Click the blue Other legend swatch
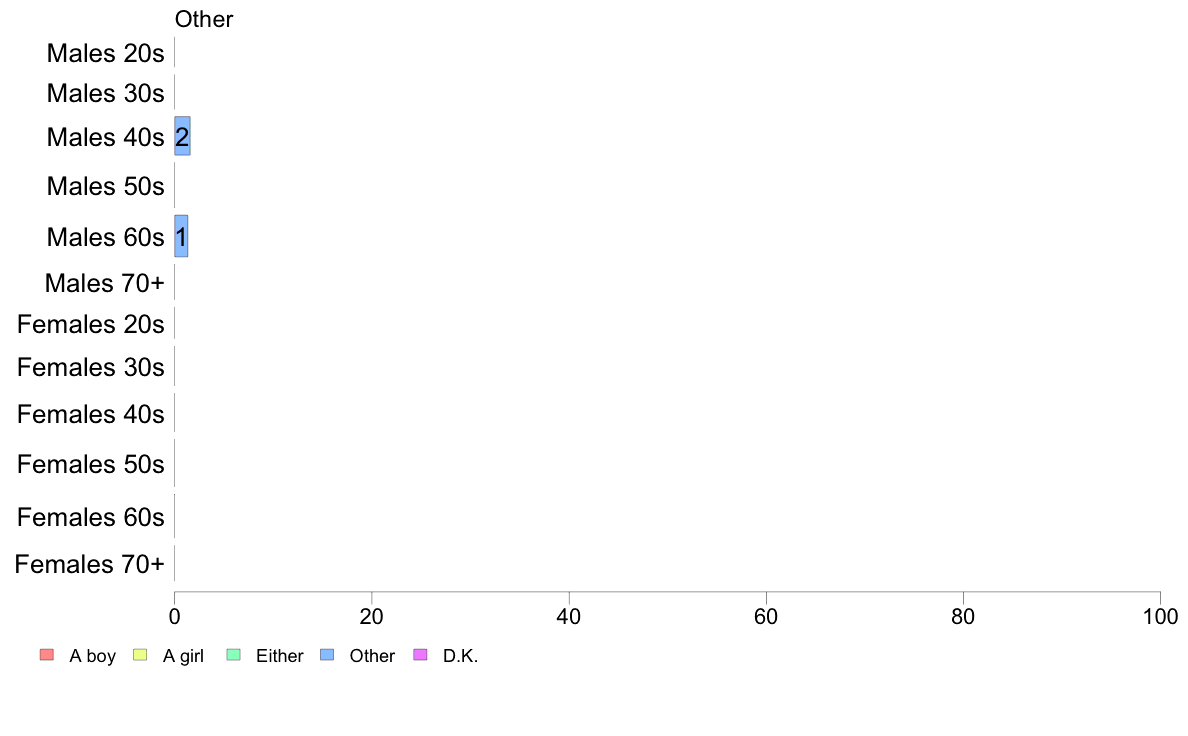The image size is (1188, 736). (x=327, y=655)
